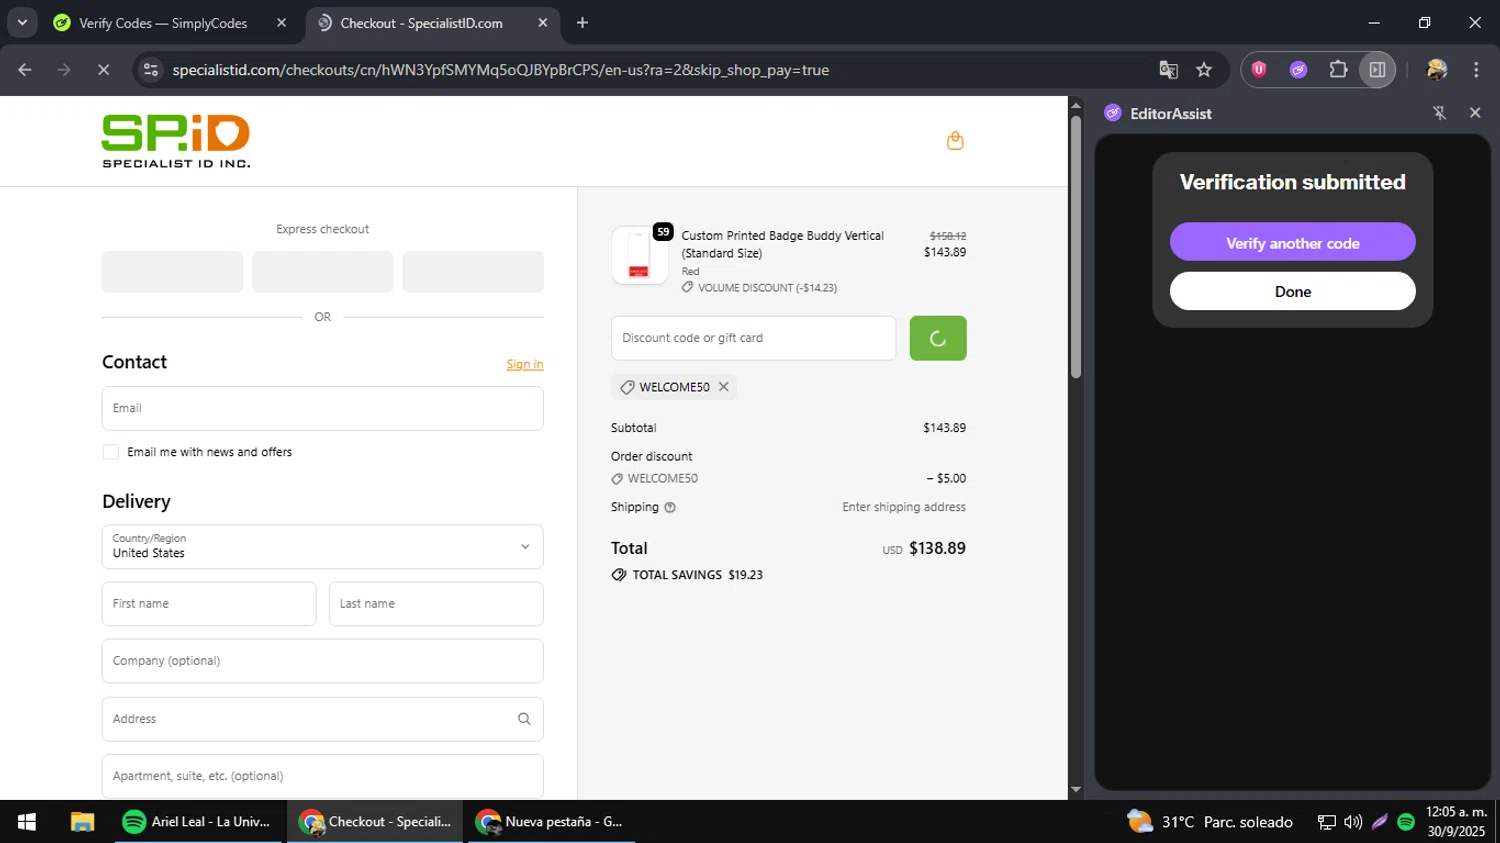Switch to Nueva pestaña Chrome taskbar window

pos(551,822)
